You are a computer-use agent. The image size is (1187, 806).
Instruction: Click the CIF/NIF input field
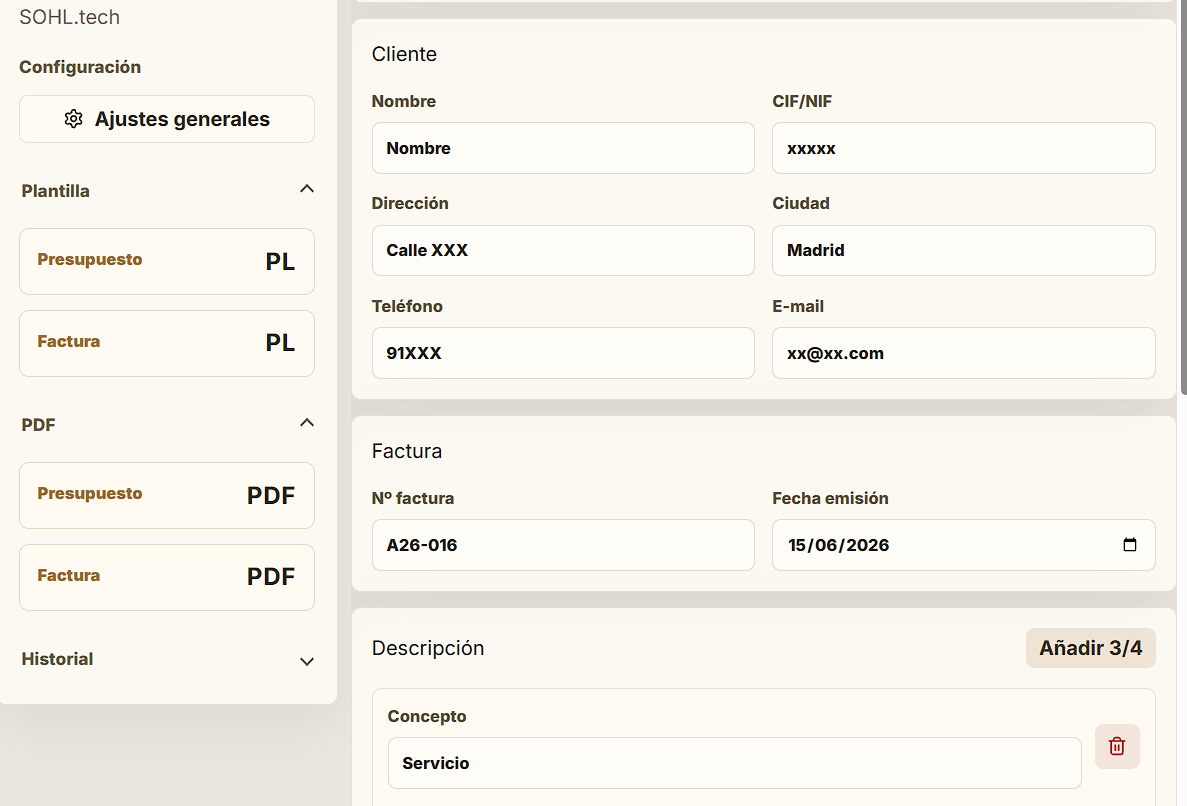coord(964,148)
